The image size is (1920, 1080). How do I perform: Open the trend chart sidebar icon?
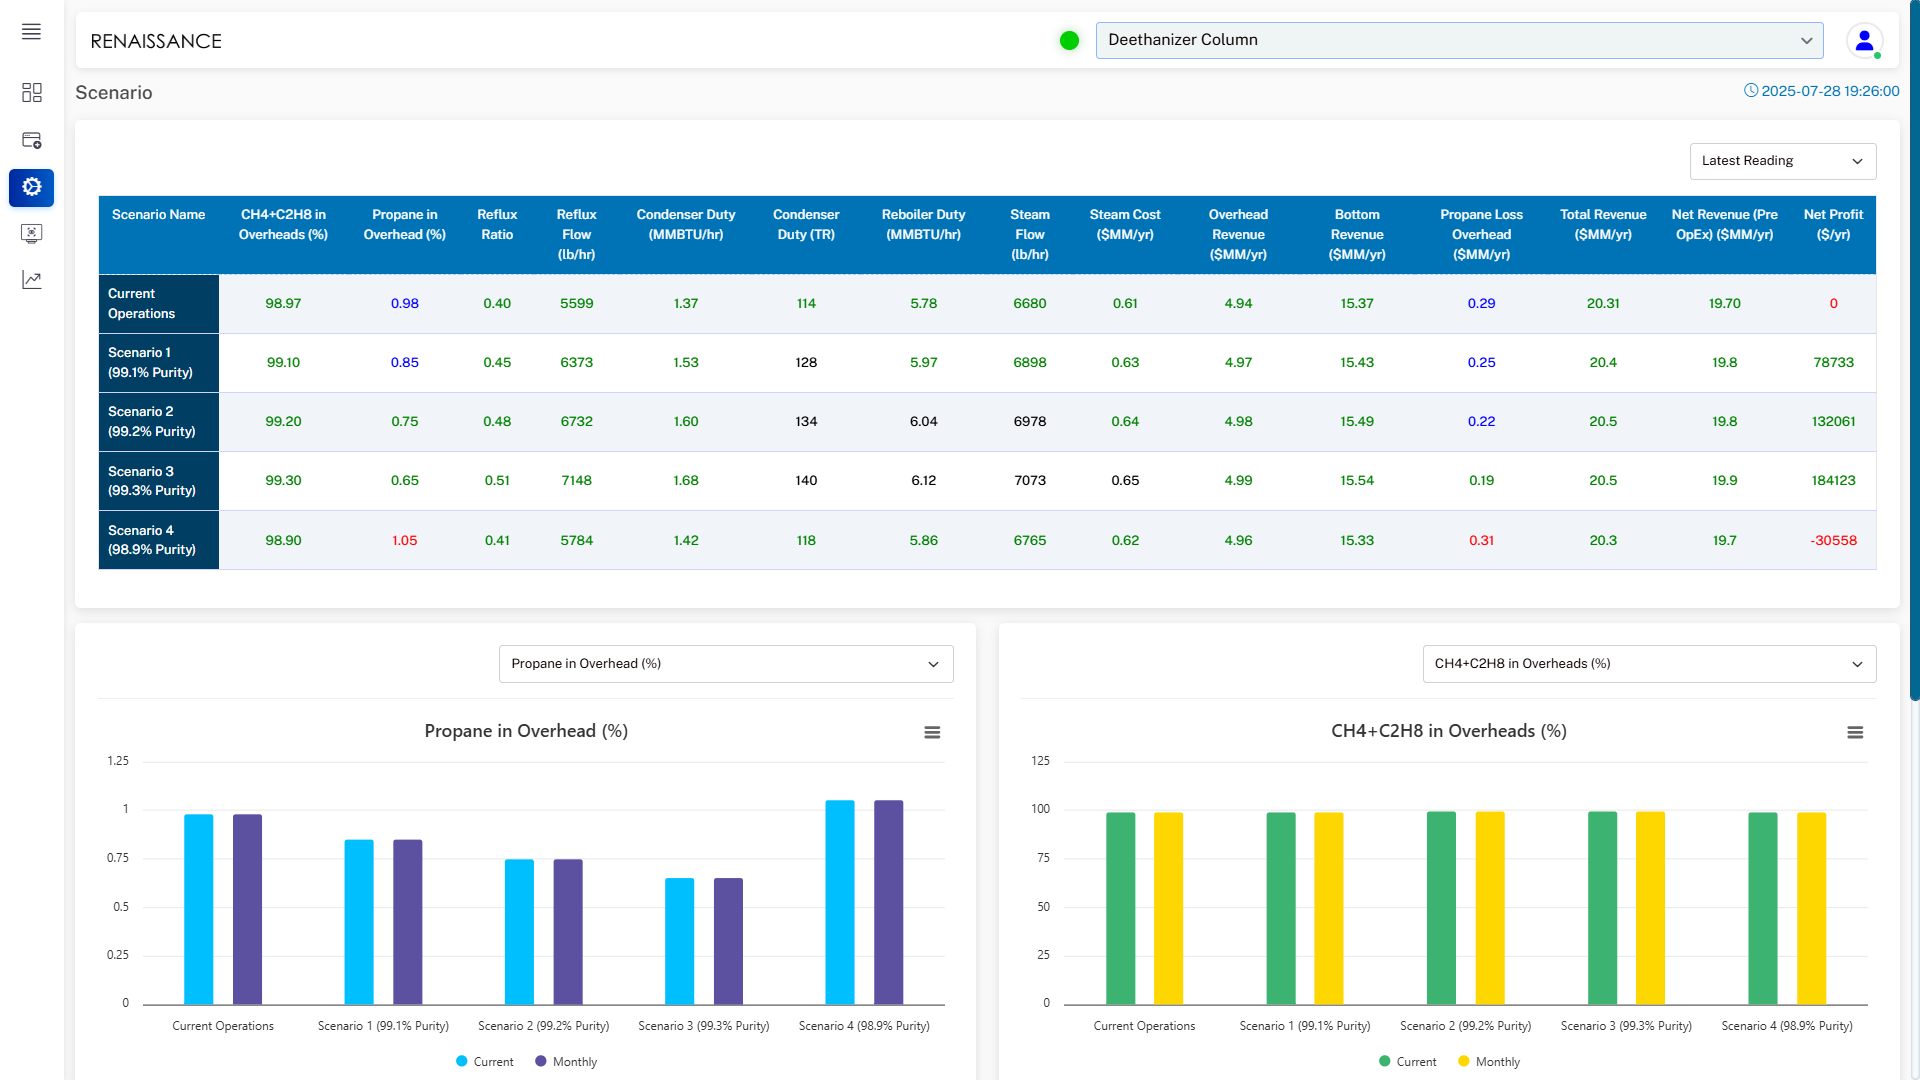(x=31, y=280)
